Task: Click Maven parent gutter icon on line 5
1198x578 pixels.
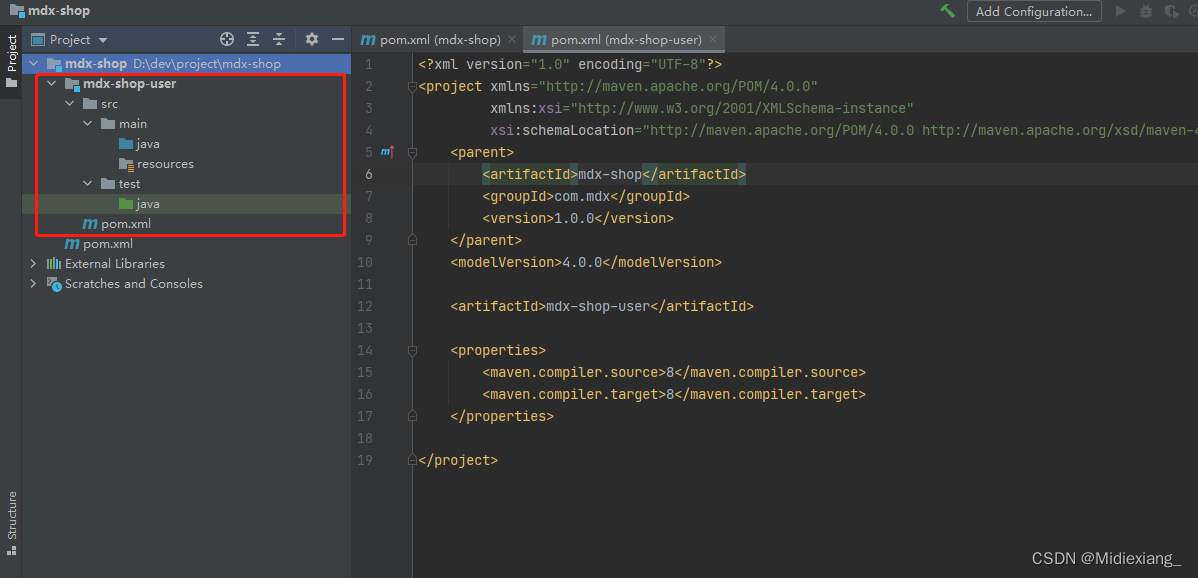Action: pyautogui.click(x=387, y=152)
